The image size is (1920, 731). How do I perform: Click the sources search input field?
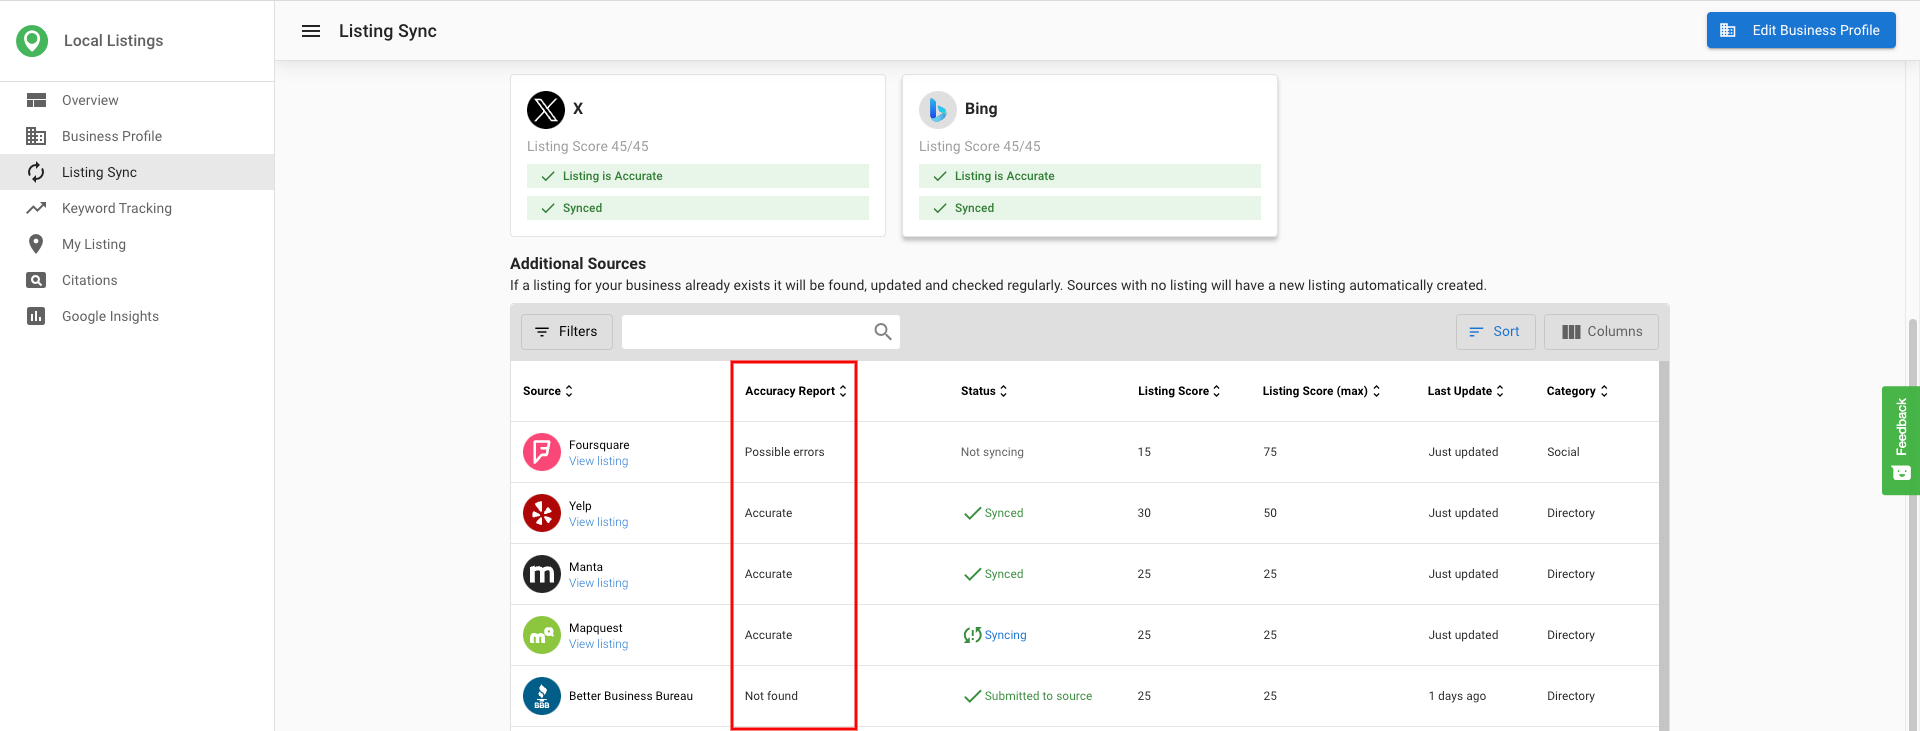[745, 332]
